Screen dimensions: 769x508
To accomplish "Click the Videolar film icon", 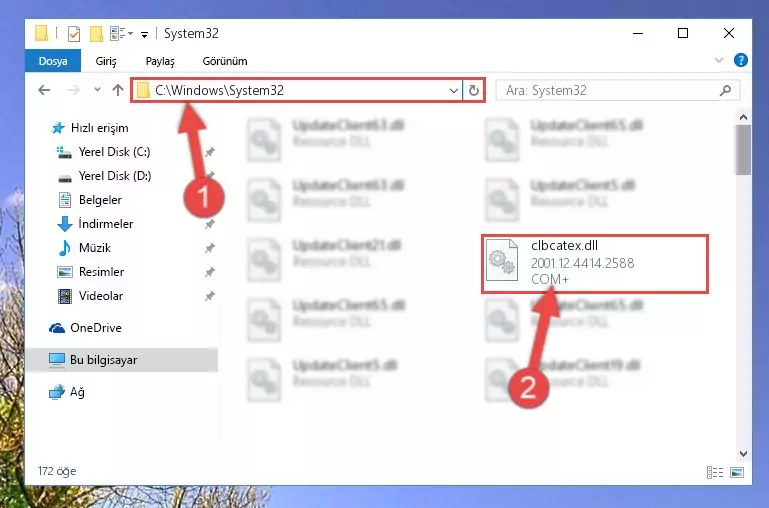I will (x=65, y=296).
